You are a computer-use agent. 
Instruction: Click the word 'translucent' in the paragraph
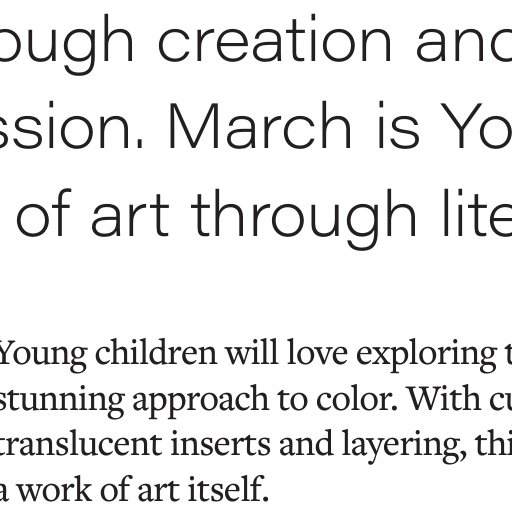pos(81,444)
